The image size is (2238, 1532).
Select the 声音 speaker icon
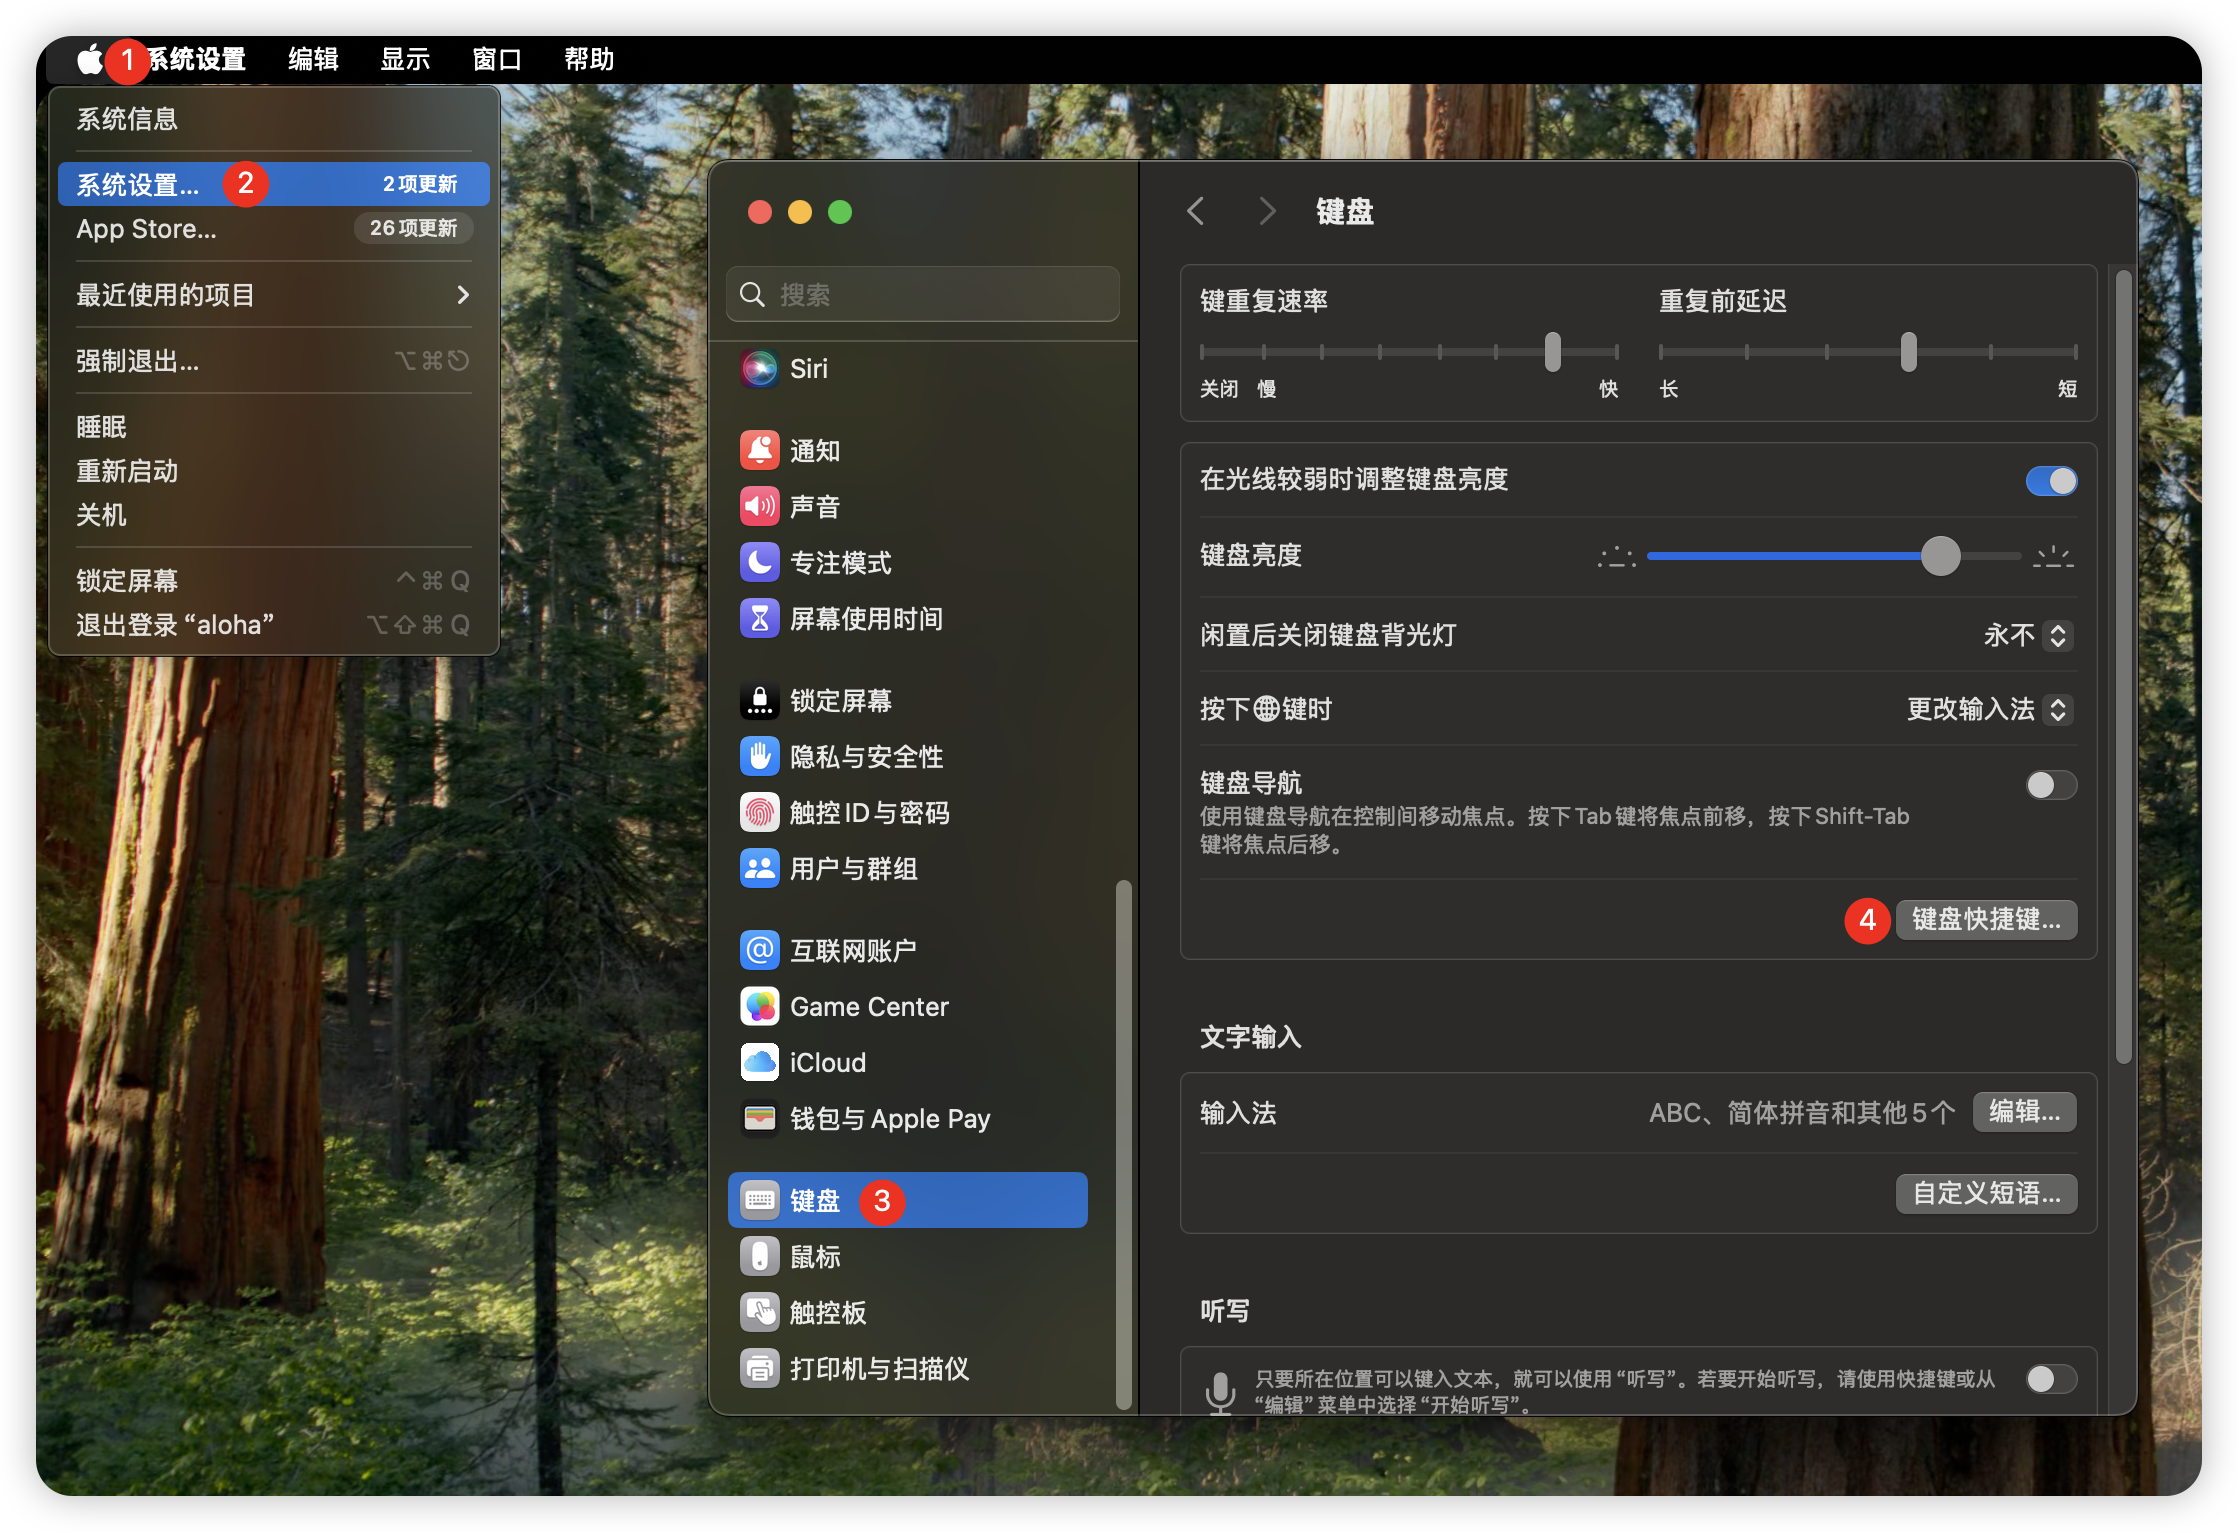(760, 507)
